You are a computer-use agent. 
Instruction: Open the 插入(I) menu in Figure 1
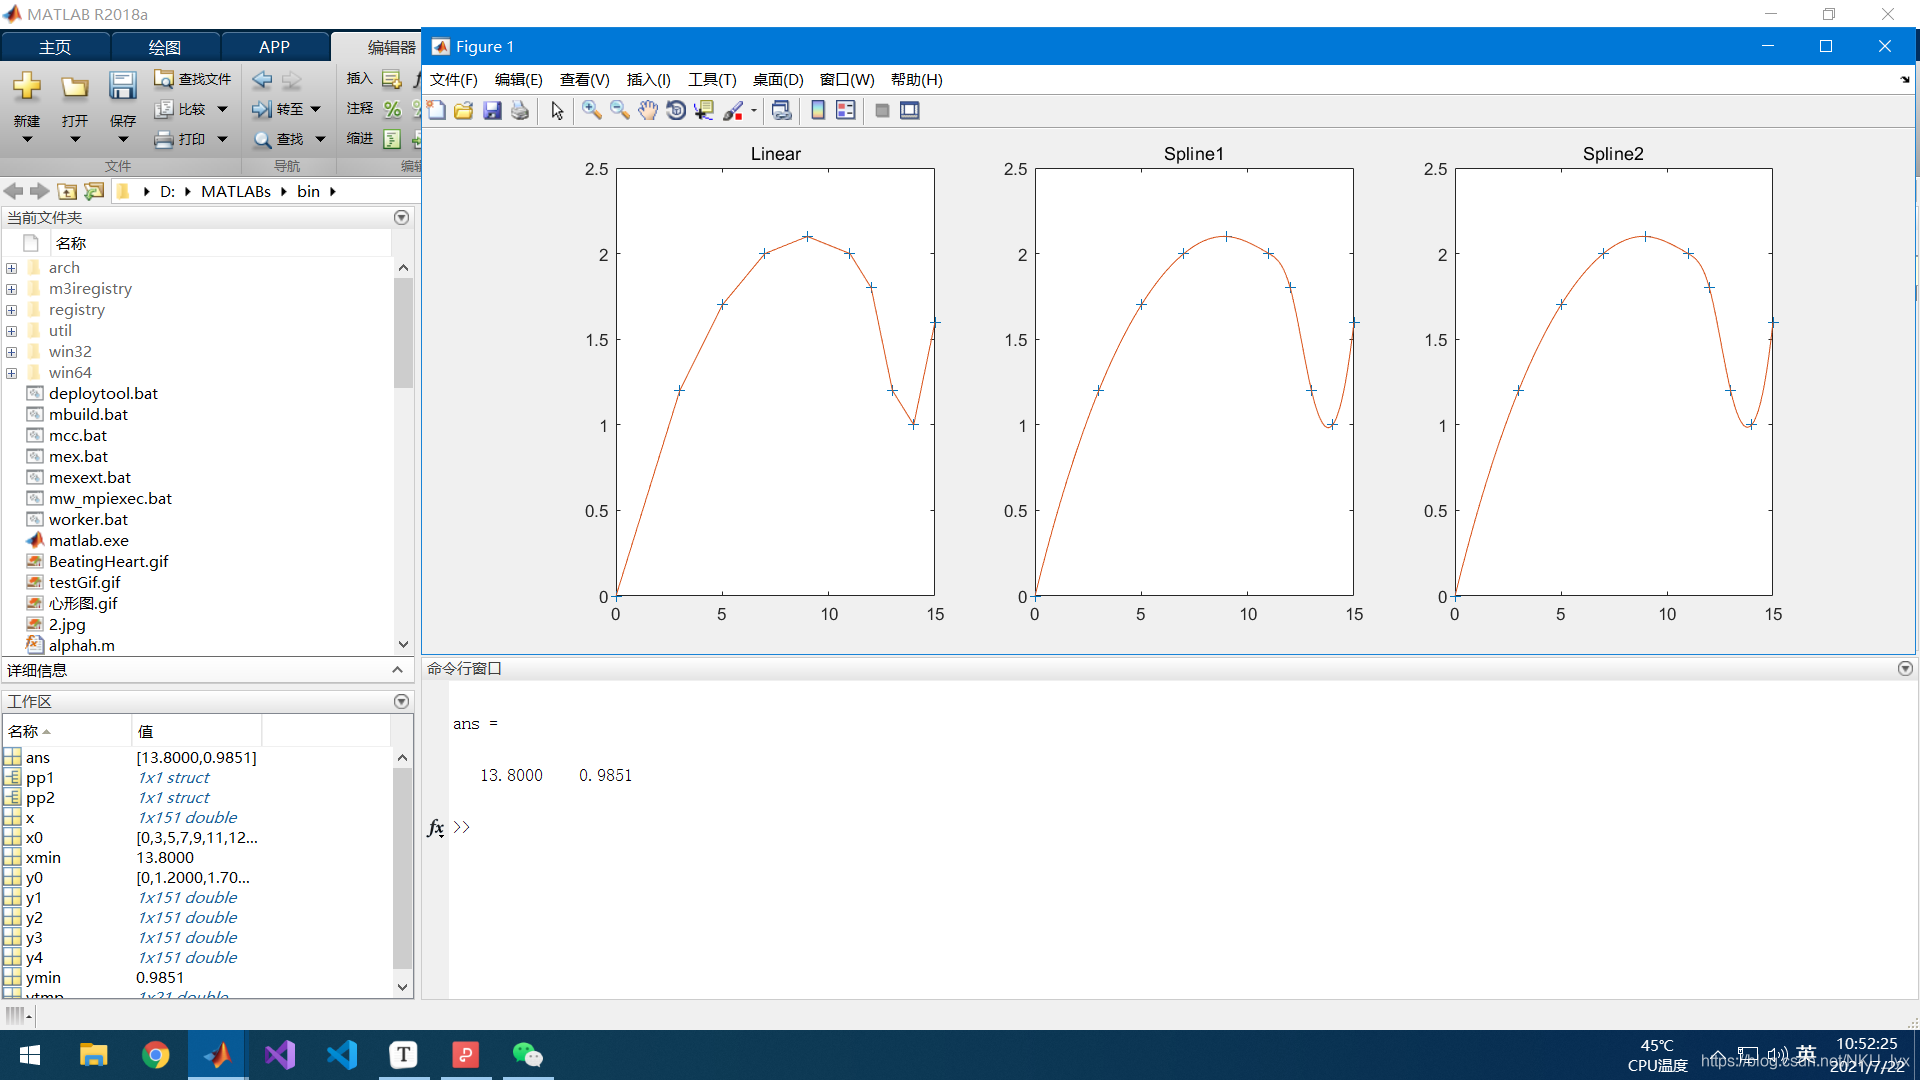pos(649,80)
